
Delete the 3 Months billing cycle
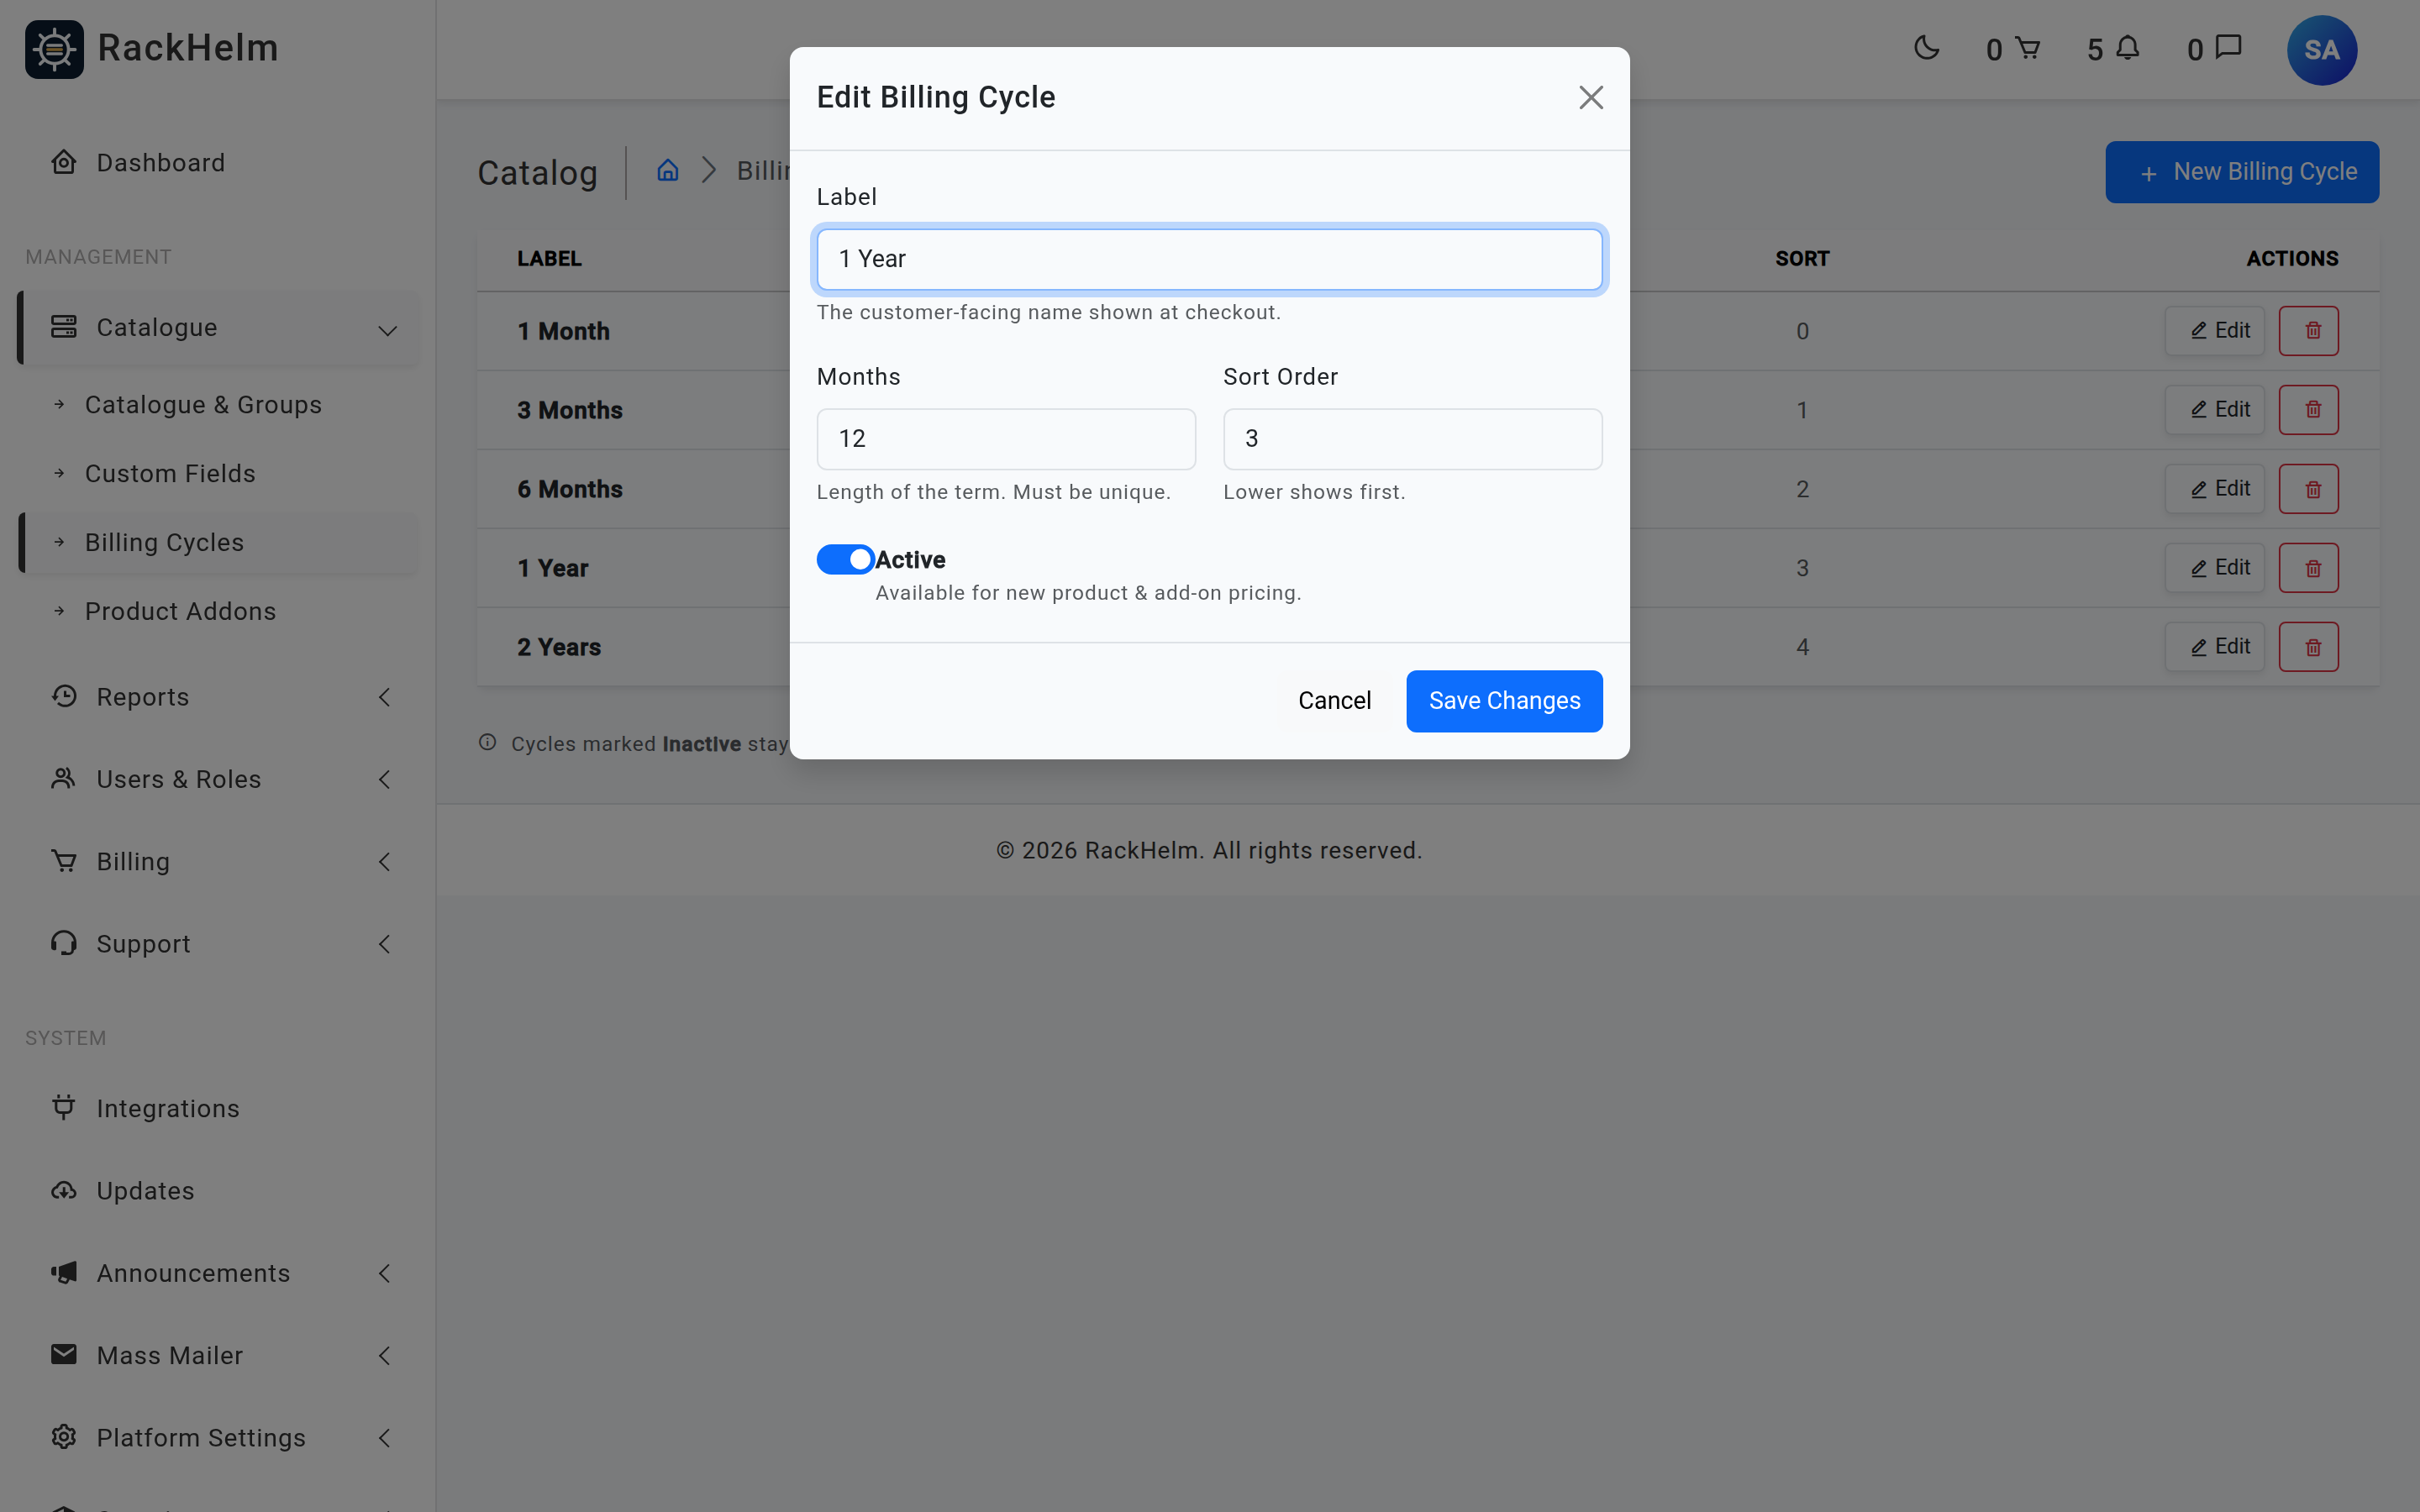[x=2308, y=410]
